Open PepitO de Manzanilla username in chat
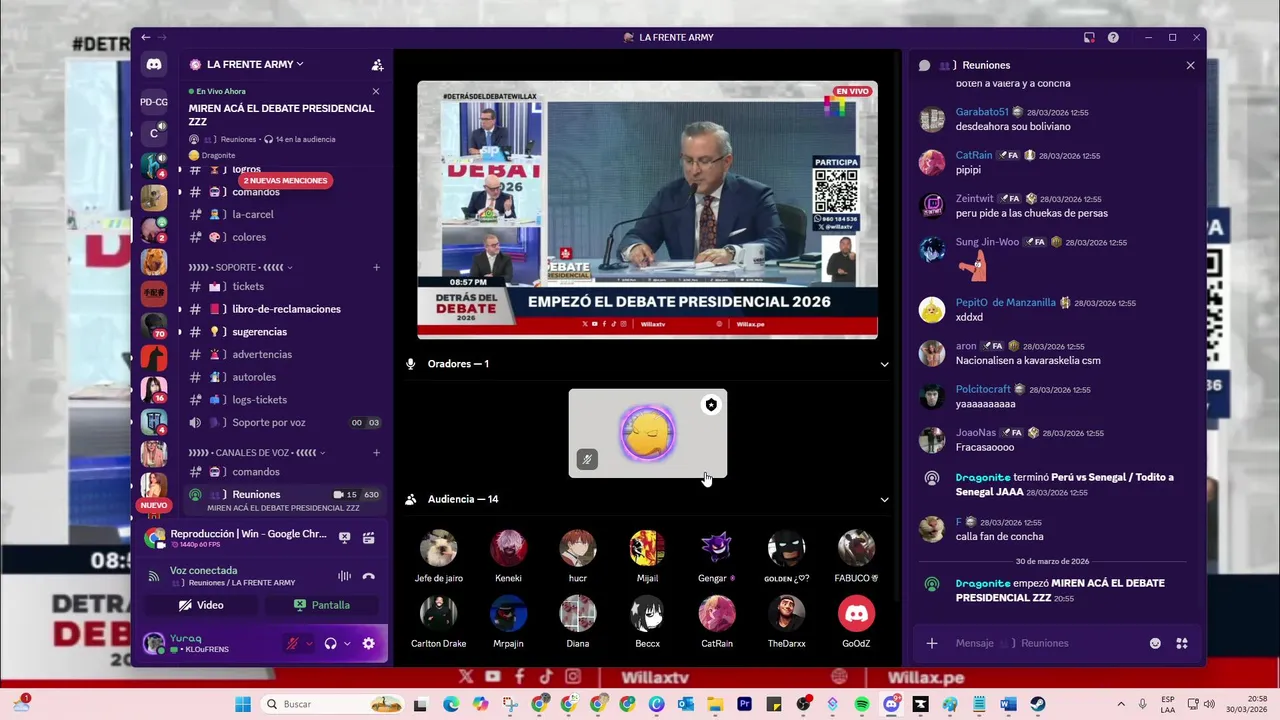This screenshot has width=1280, height=720. coord(1005,302)
